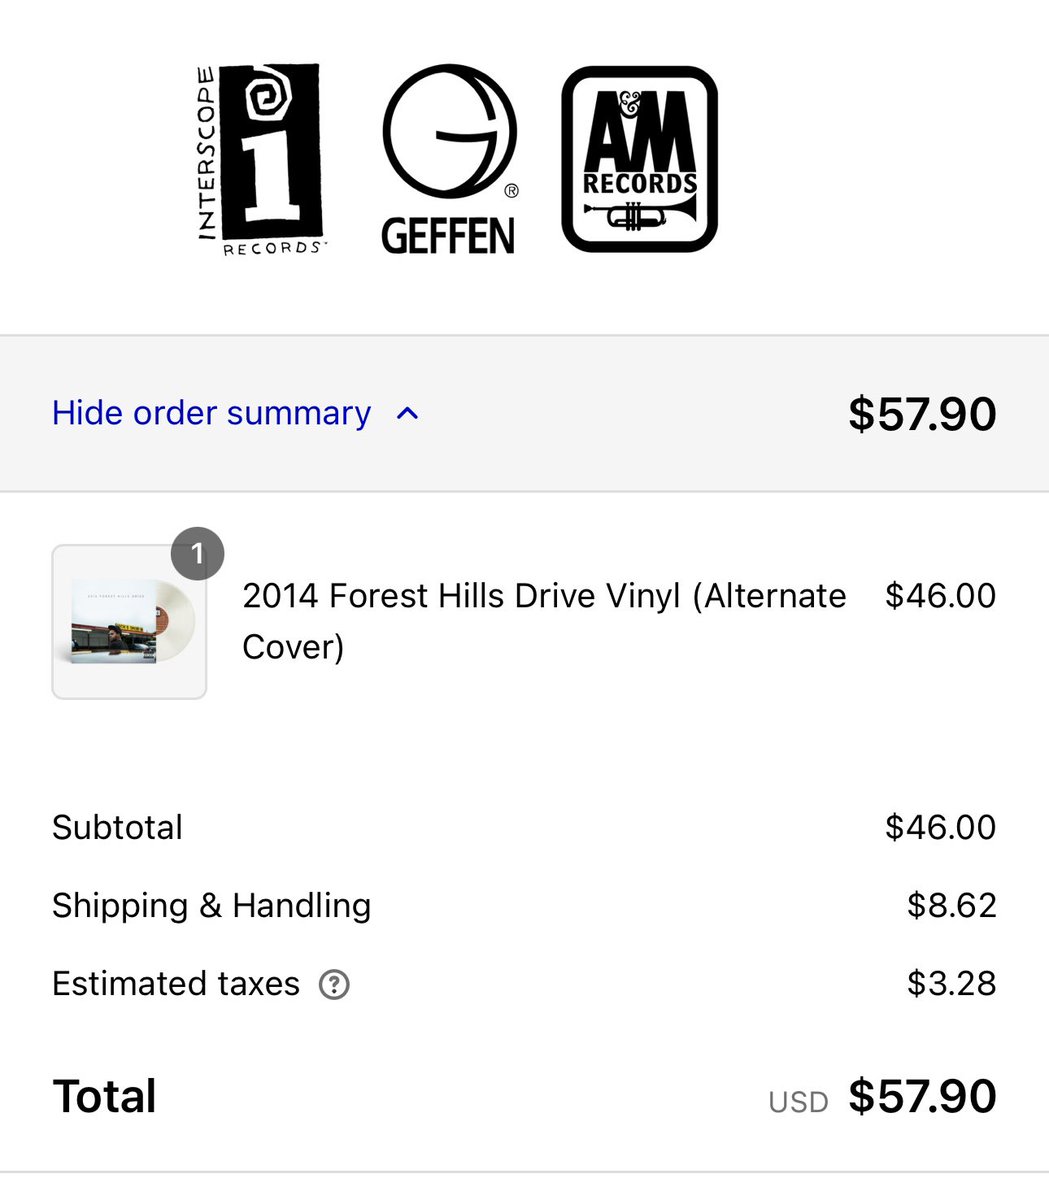Viewport: 1049px width, 1200px height.
Task: Click the $3.28 tax amount
Action: click(951, 984)
